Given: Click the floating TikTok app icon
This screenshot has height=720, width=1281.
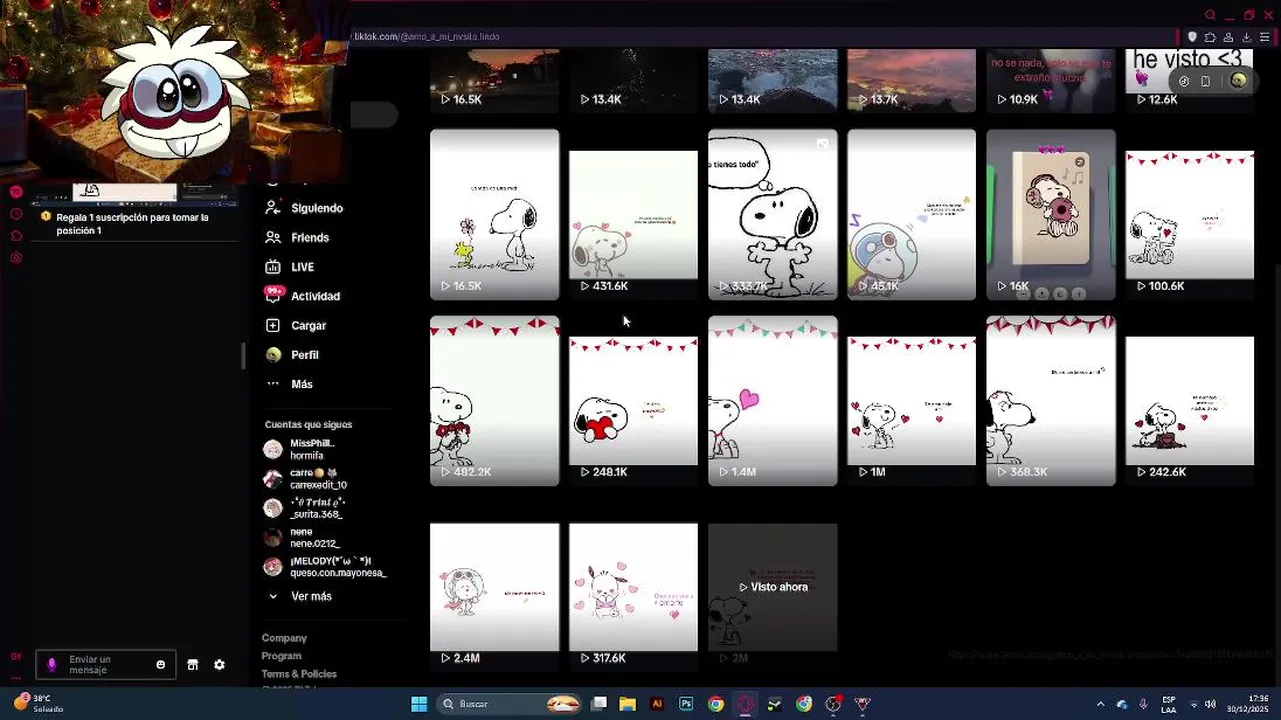Looking at the screenshot, I should click(1184, 81).
